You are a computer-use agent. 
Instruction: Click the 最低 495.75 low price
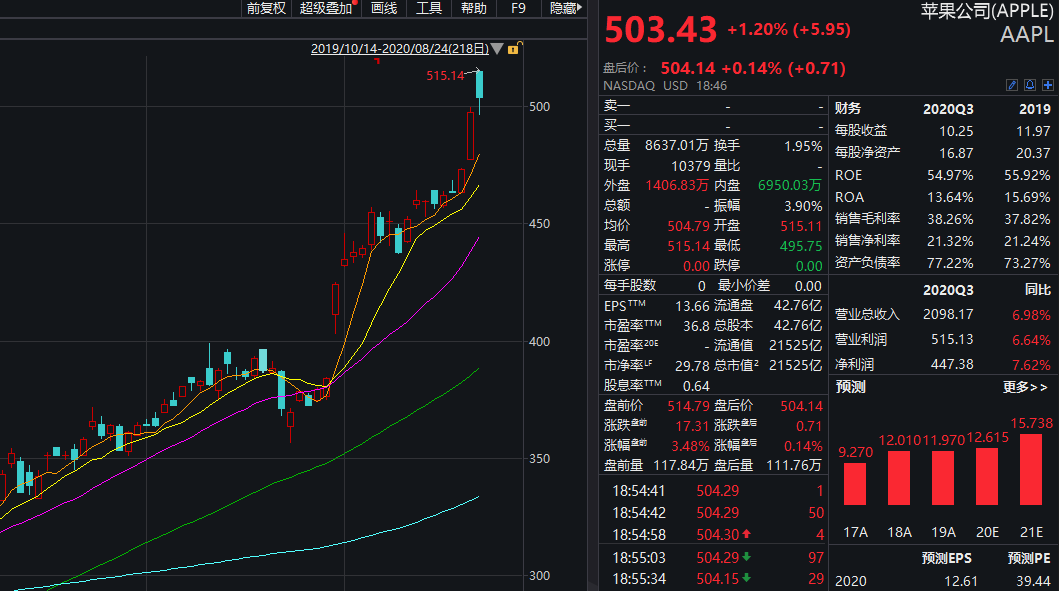click(801, 246)
